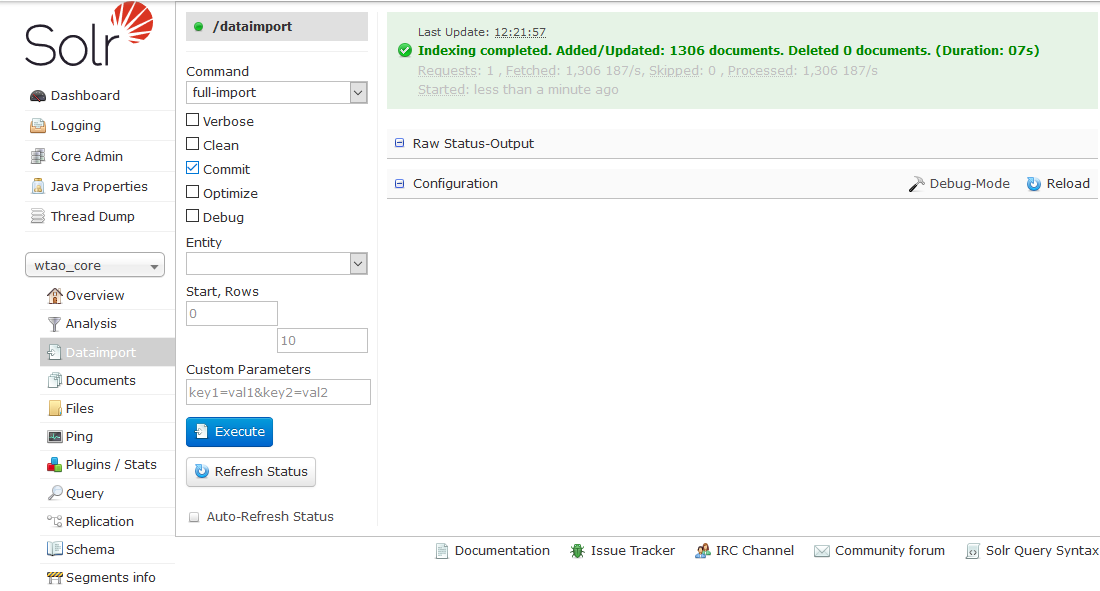The height and width of the screenshot is (591, 1100).
Task: Click the Java Properties icon
Action: tap(38, 186)
